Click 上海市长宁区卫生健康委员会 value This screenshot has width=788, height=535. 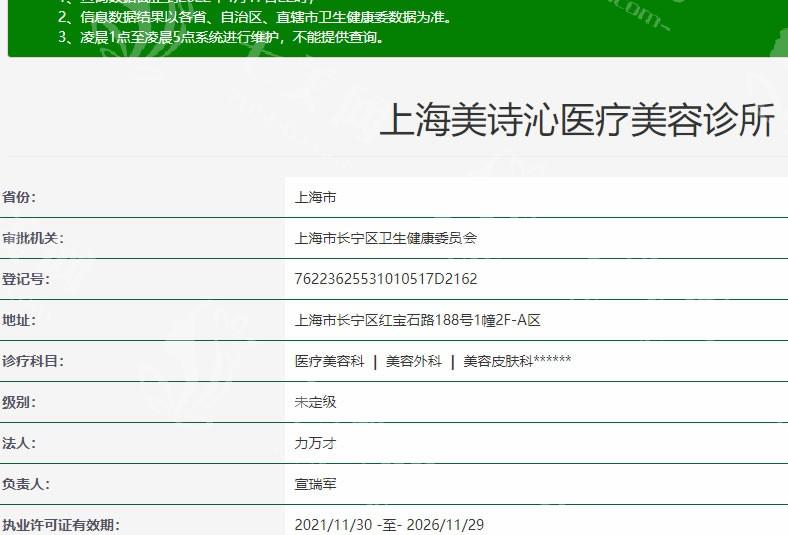pyautogui.click(x=385, y=238)
